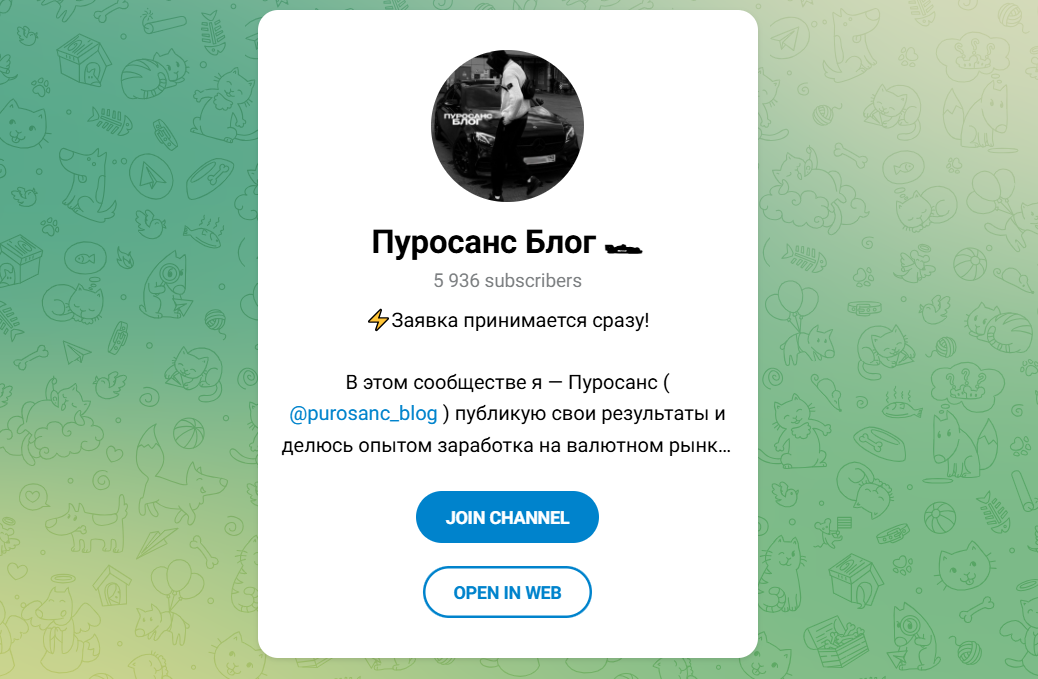This screenshot has width=1038, height=679.
Task: Open the @purosanc_blog profile link
Action: point(363,414)
